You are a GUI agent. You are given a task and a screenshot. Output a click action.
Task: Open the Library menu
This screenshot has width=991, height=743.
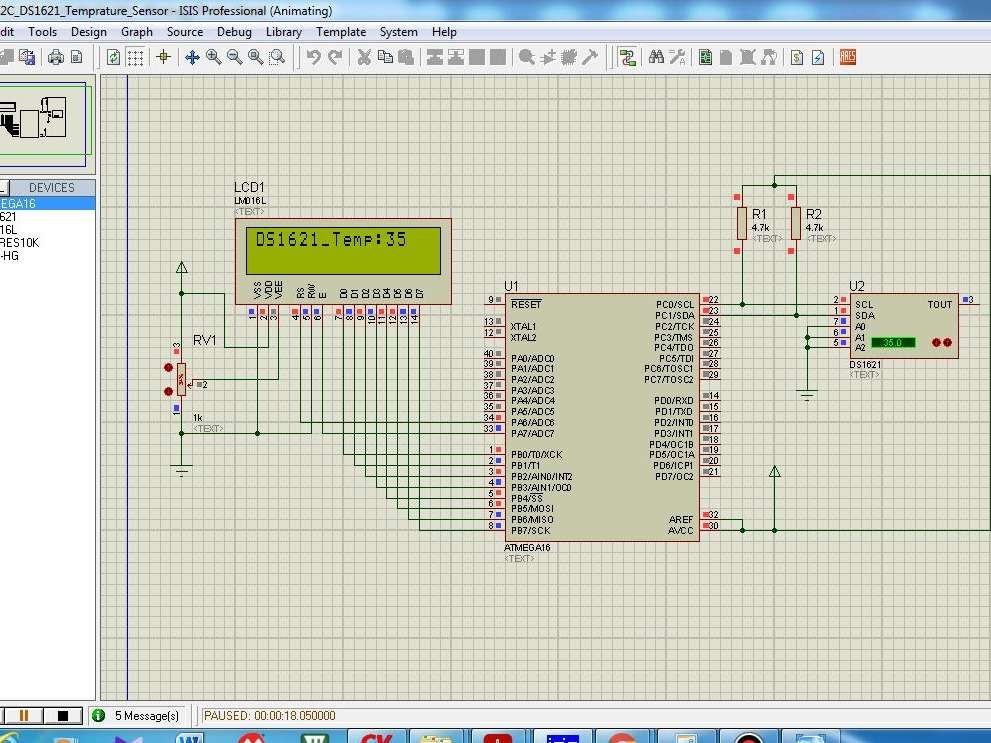pyautogui.click(x=283, y=32)
